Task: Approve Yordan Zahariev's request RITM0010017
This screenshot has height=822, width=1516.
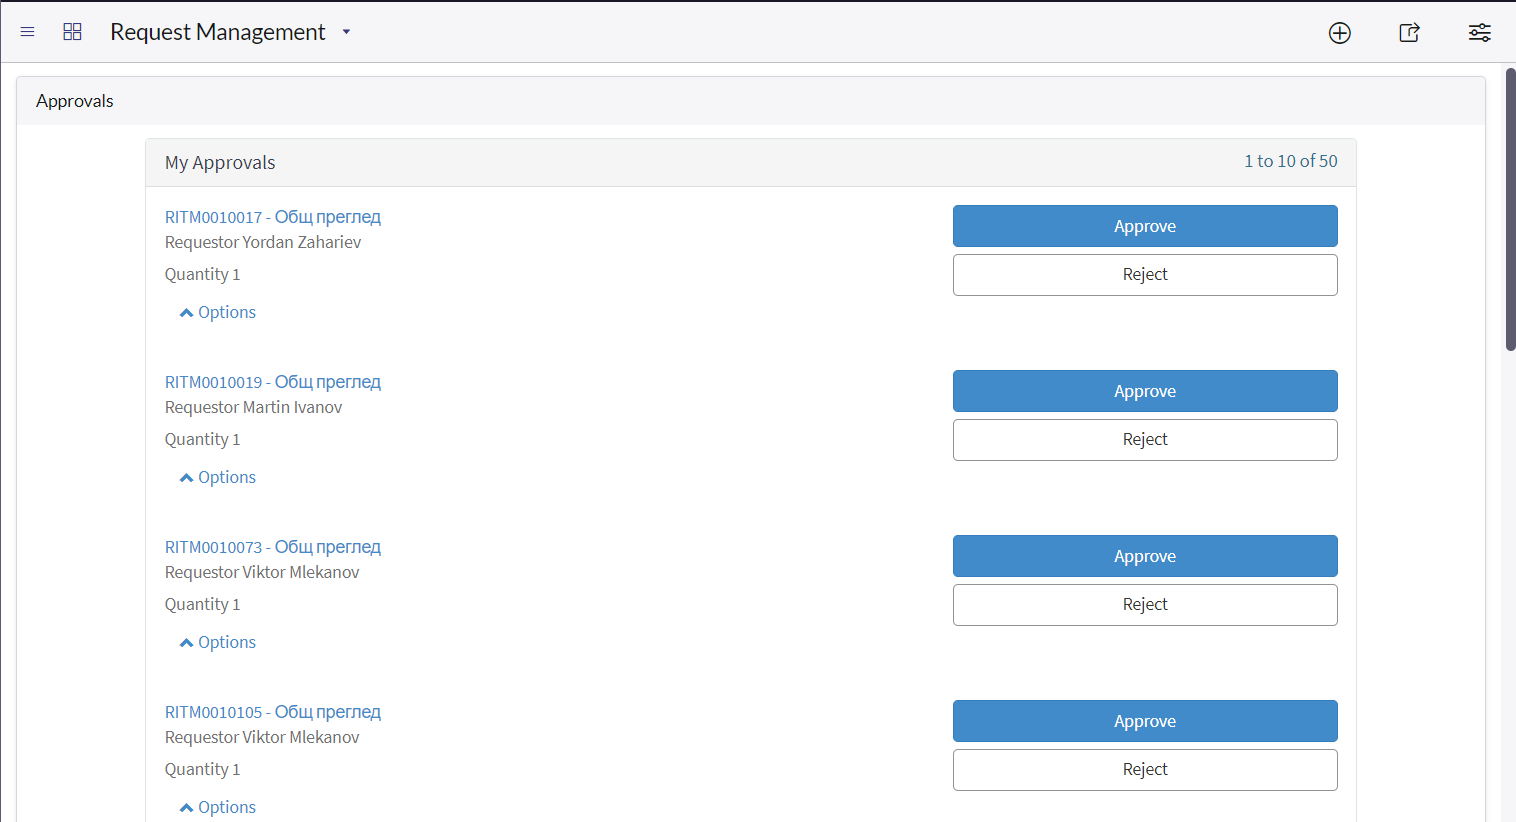Action: [1145, 226]
